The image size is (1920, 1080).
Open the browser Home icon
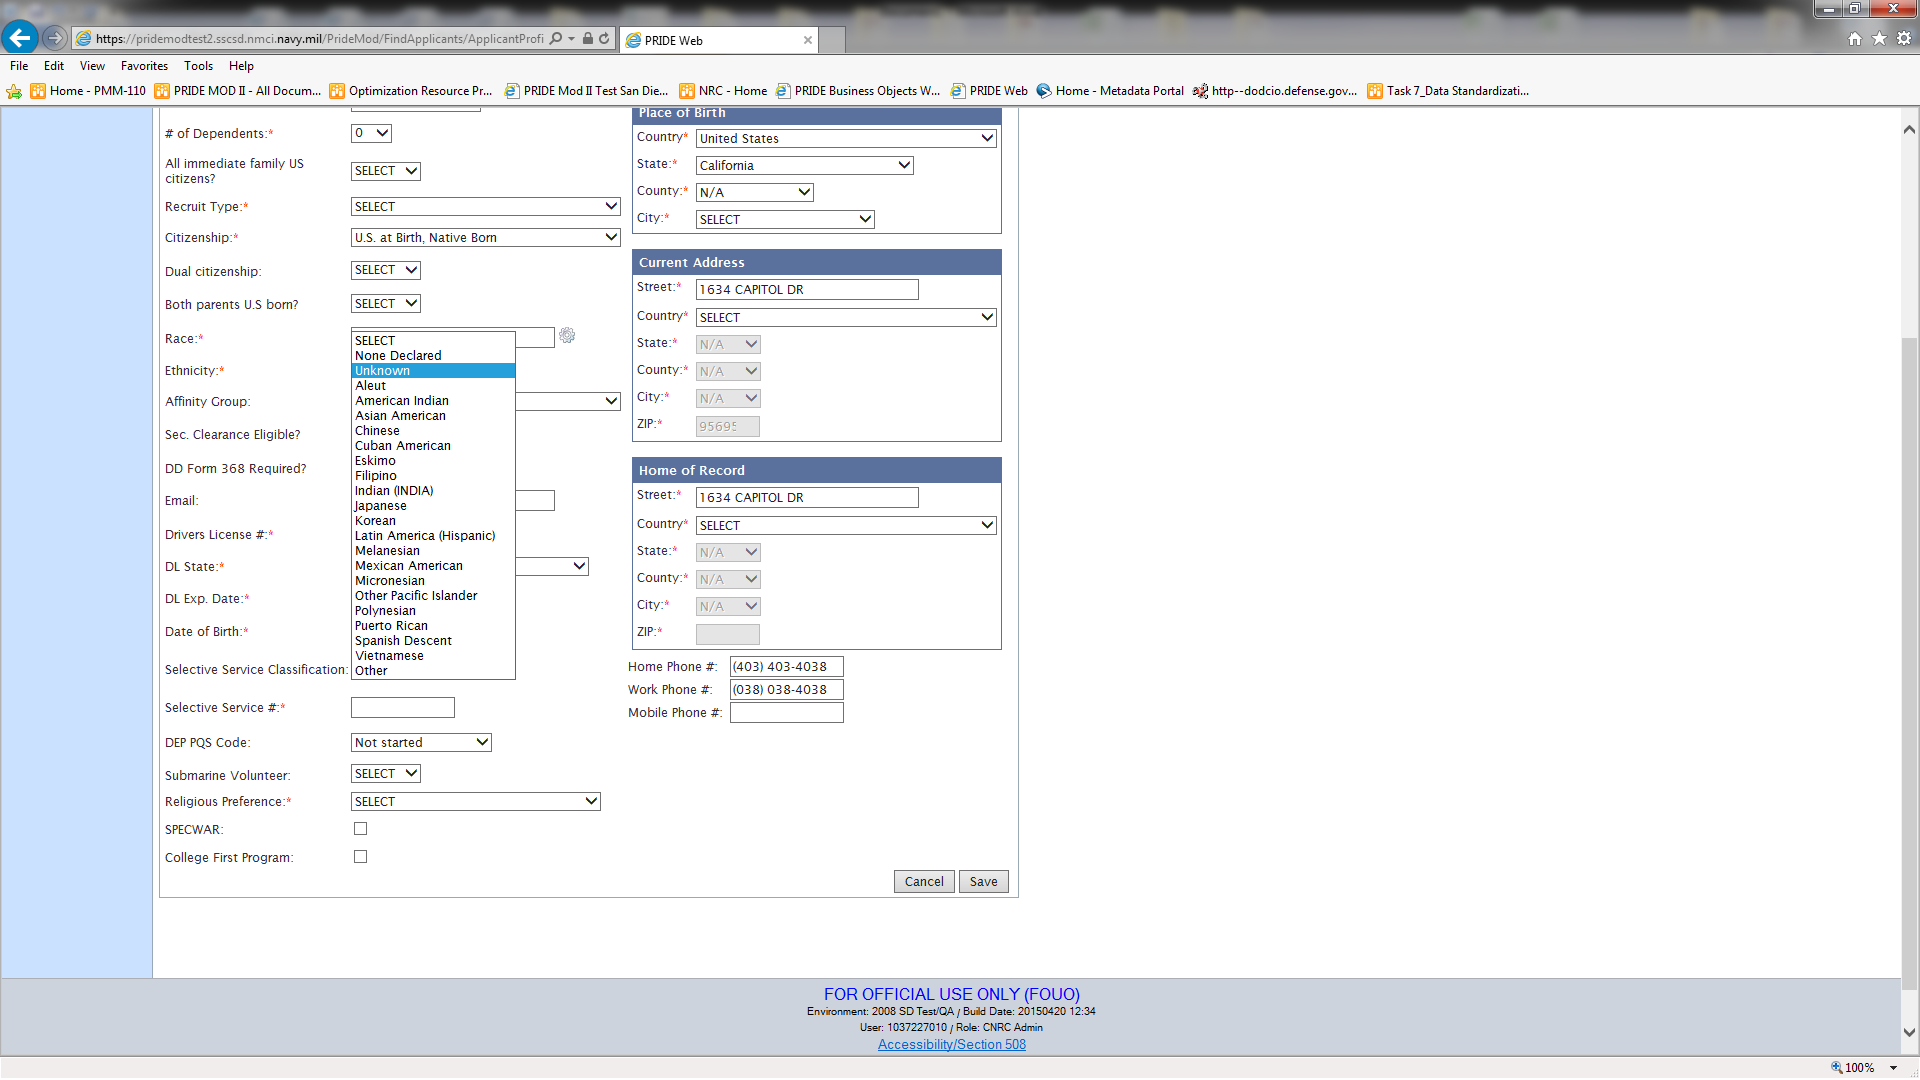click(1855, 39)
